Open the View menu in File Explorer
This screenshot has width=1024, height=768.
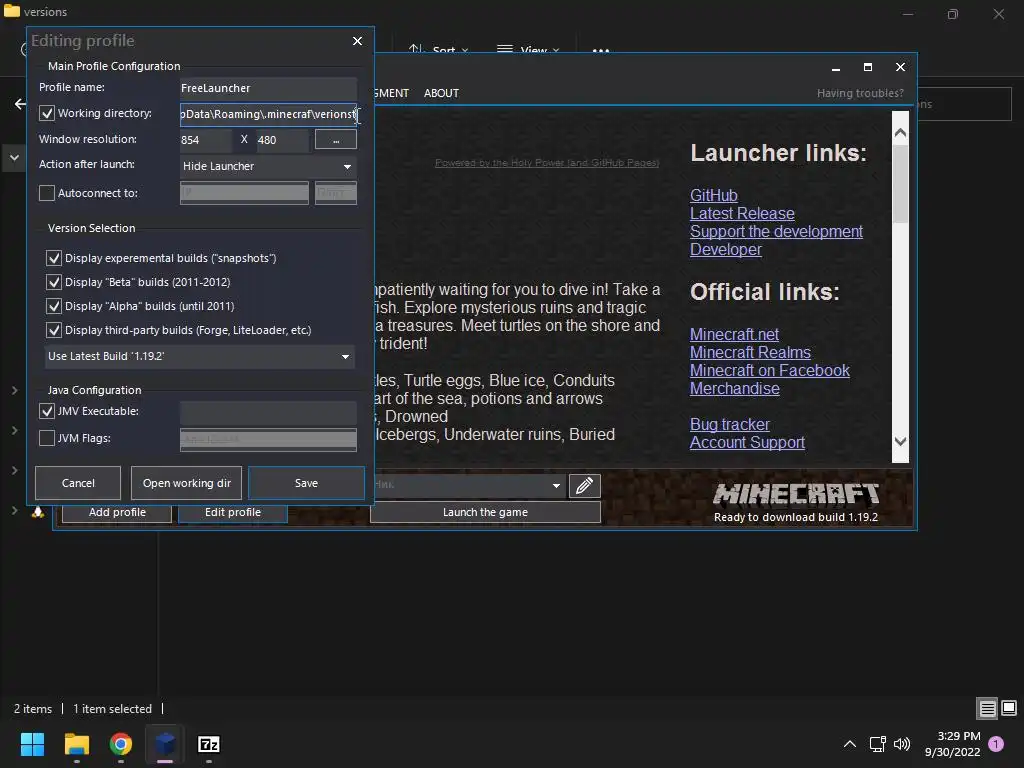click(x=528, y=50)
